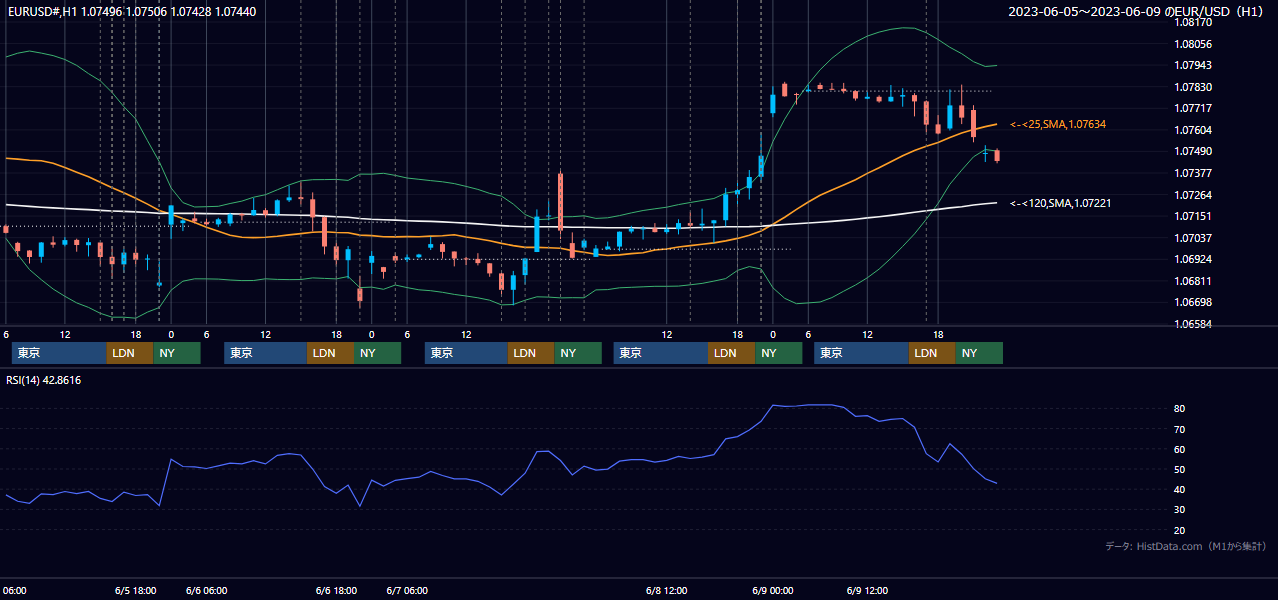The image size is (1278, 600).
Task: Click RSI scale value 70
Action: pyautogui.click(x=1180, y=429)
